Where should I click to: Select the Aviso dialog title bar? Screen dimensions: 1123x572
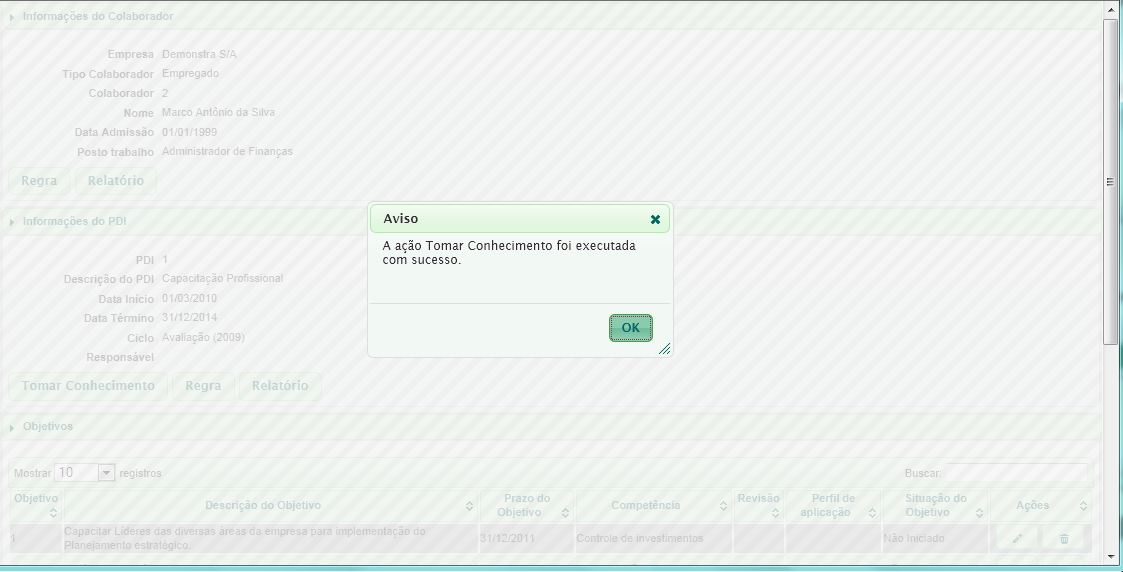click(x=519, y=219)
